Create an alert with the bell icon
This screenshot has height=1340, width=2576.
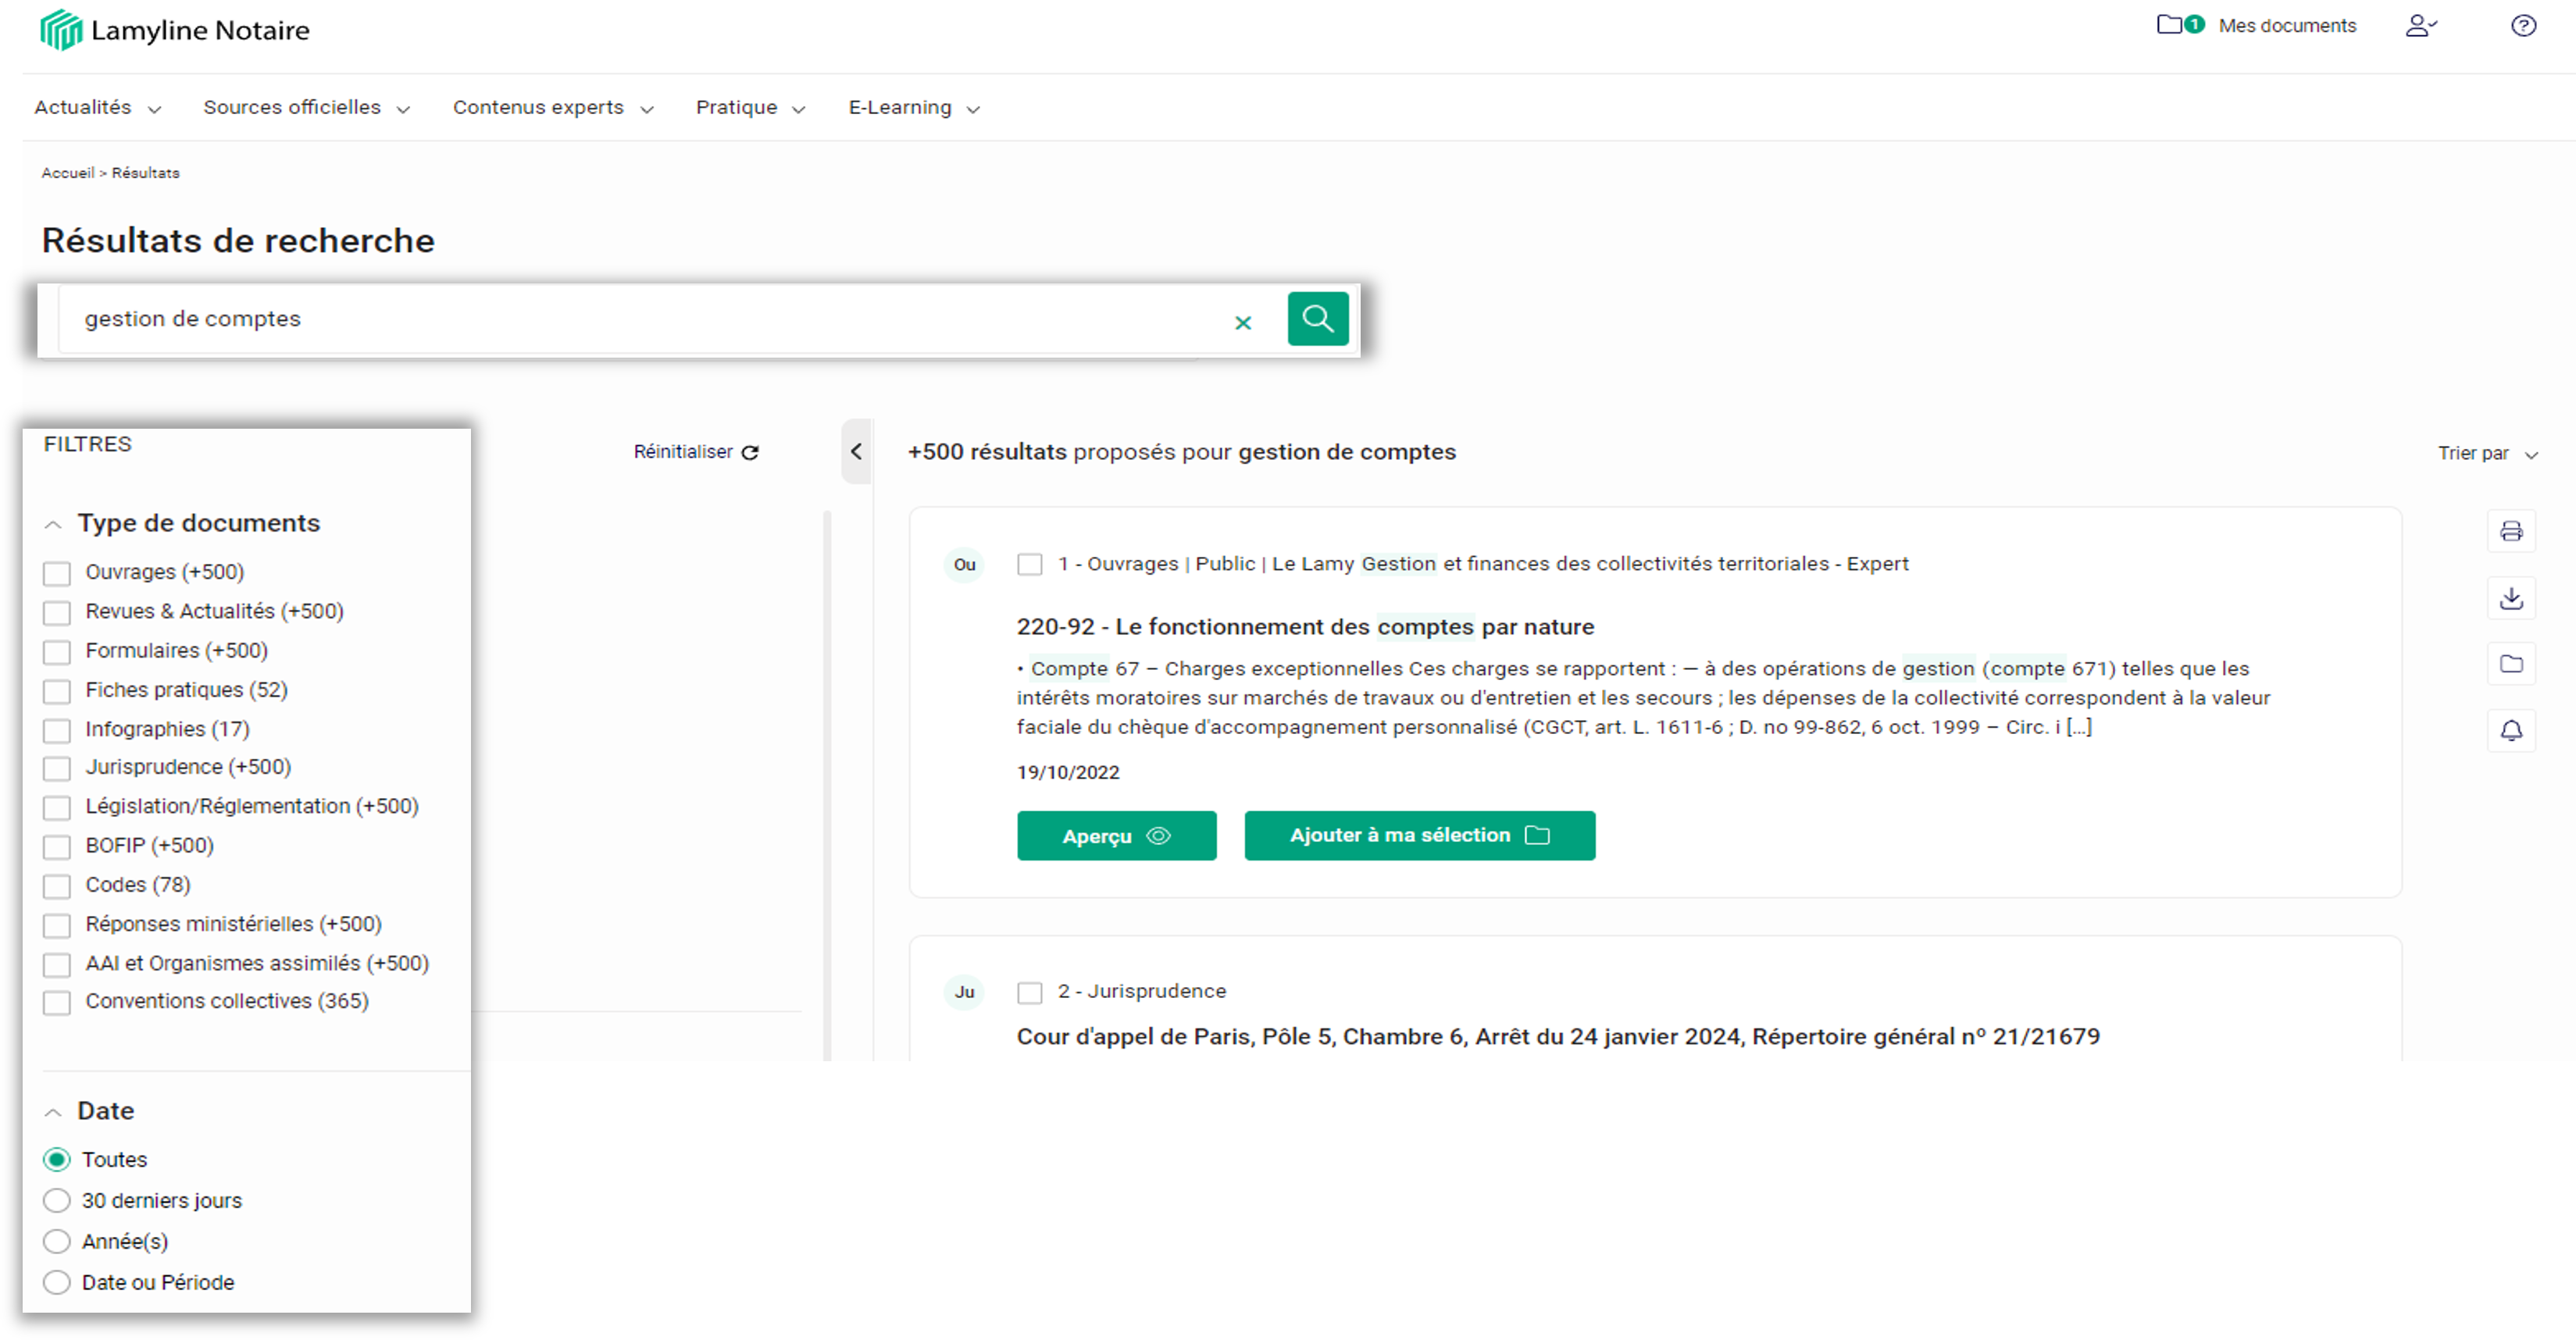(x=2511, y=730)
